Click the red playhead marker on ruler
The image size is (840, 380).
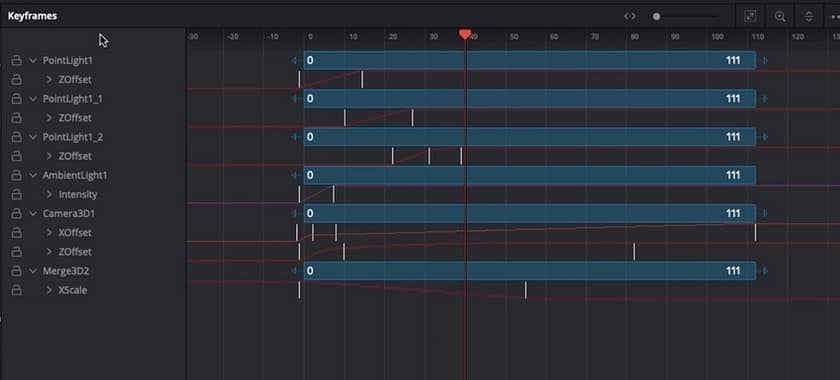coord(465,35)
